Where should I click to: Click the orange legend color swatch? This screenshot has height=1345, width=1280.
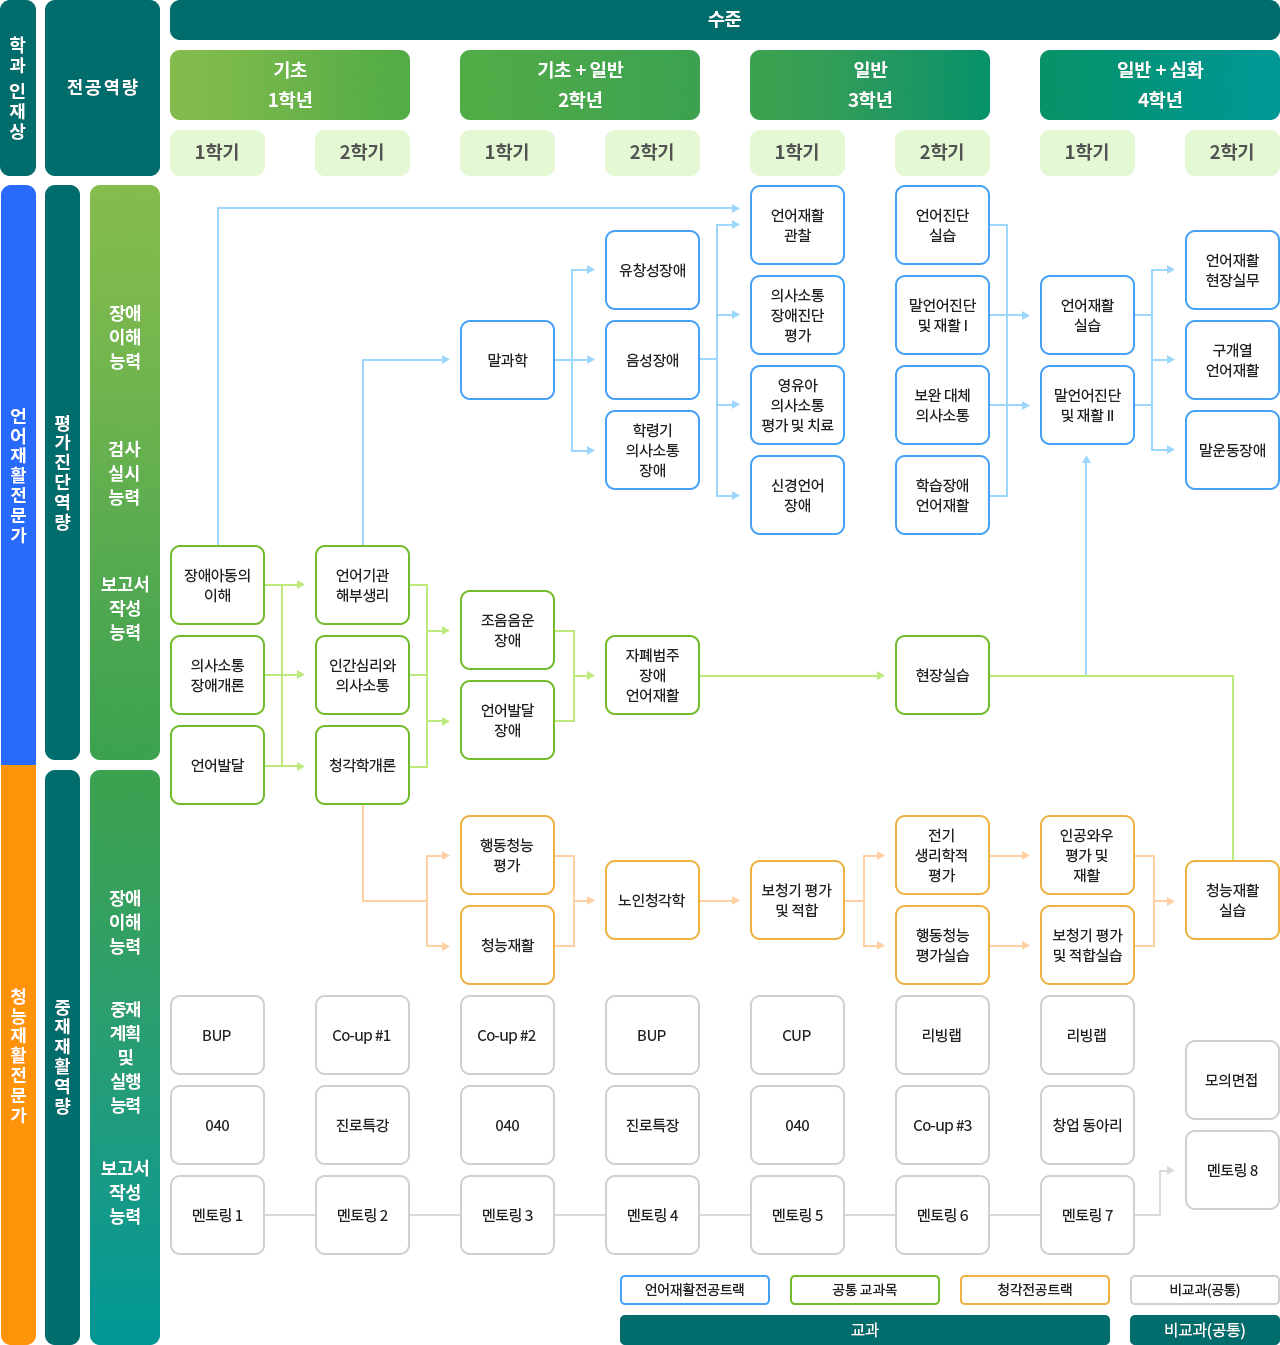[1034, 1290]
